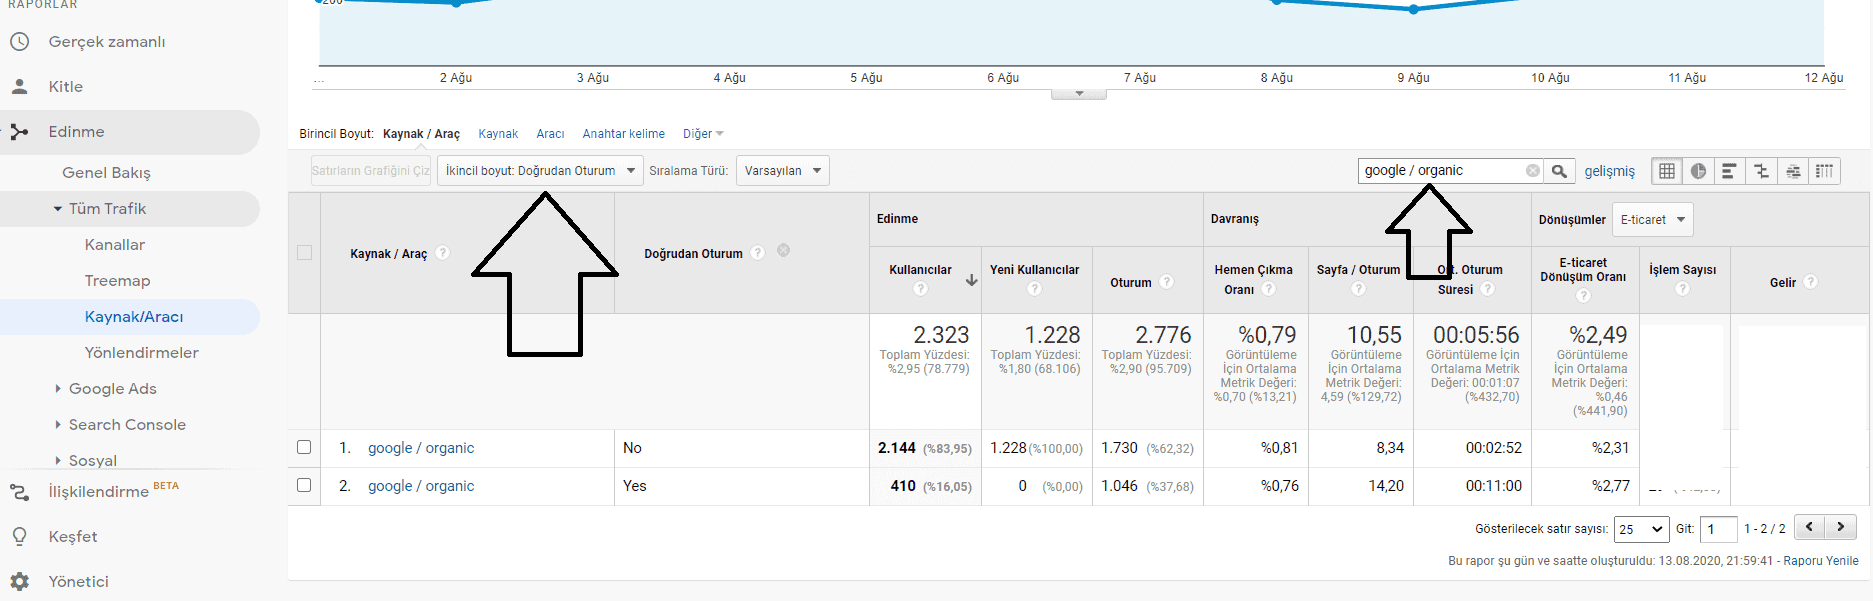Viewport: 1873px width, 601px height.
Task: Click the magnifier search button
Action: [x=1559, y=171]
